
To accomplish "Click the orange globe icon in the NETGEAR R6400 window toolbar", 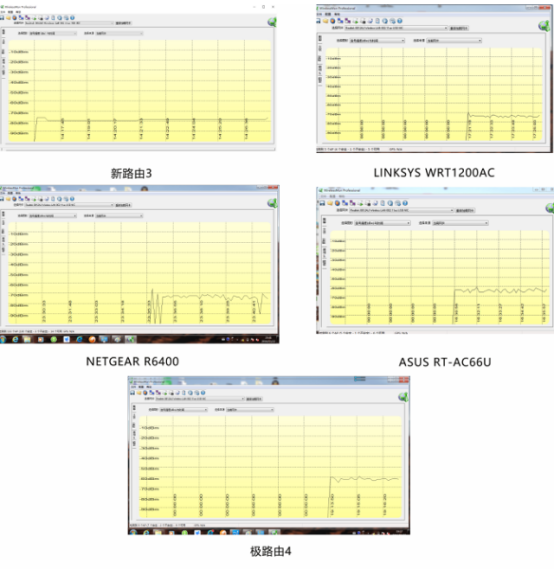I will (15, 199).
